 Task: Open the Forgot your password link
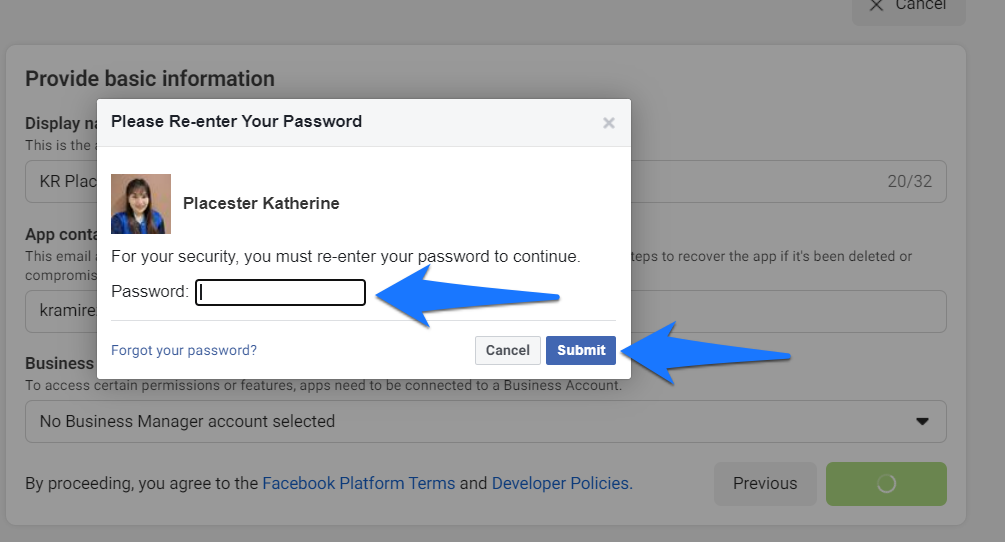[184, 350]
